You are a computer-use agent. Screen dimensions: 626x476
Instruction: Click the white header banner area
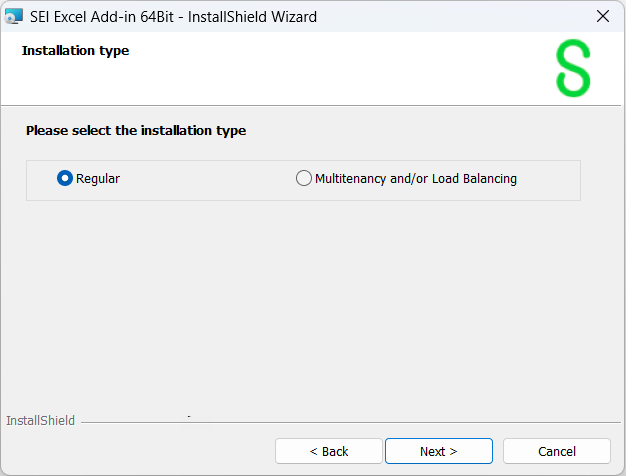300,75
